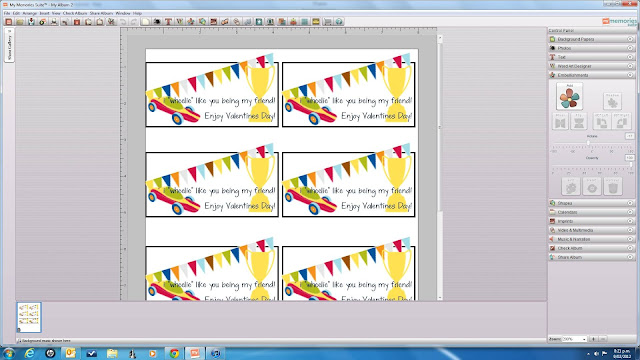Click the Word Art W icon in toolbar

point(180,22)
